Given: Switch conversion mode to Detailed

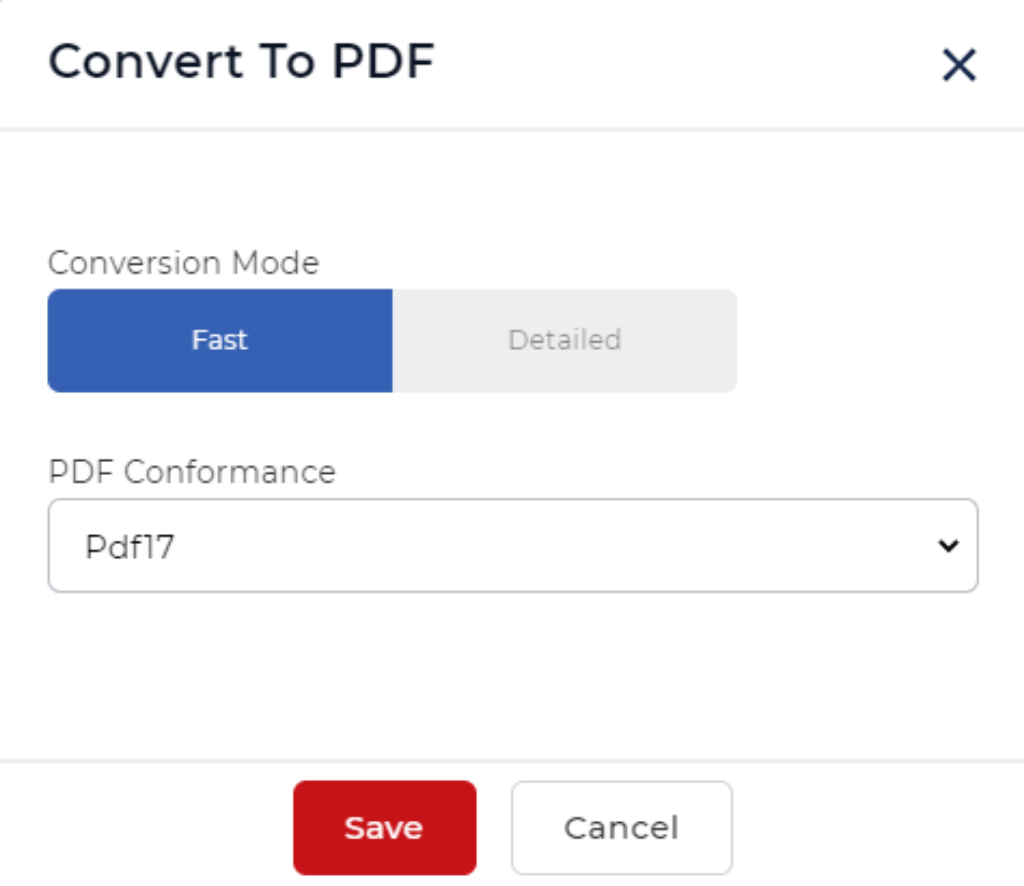Looking at the screenshot, I should 564,340.
